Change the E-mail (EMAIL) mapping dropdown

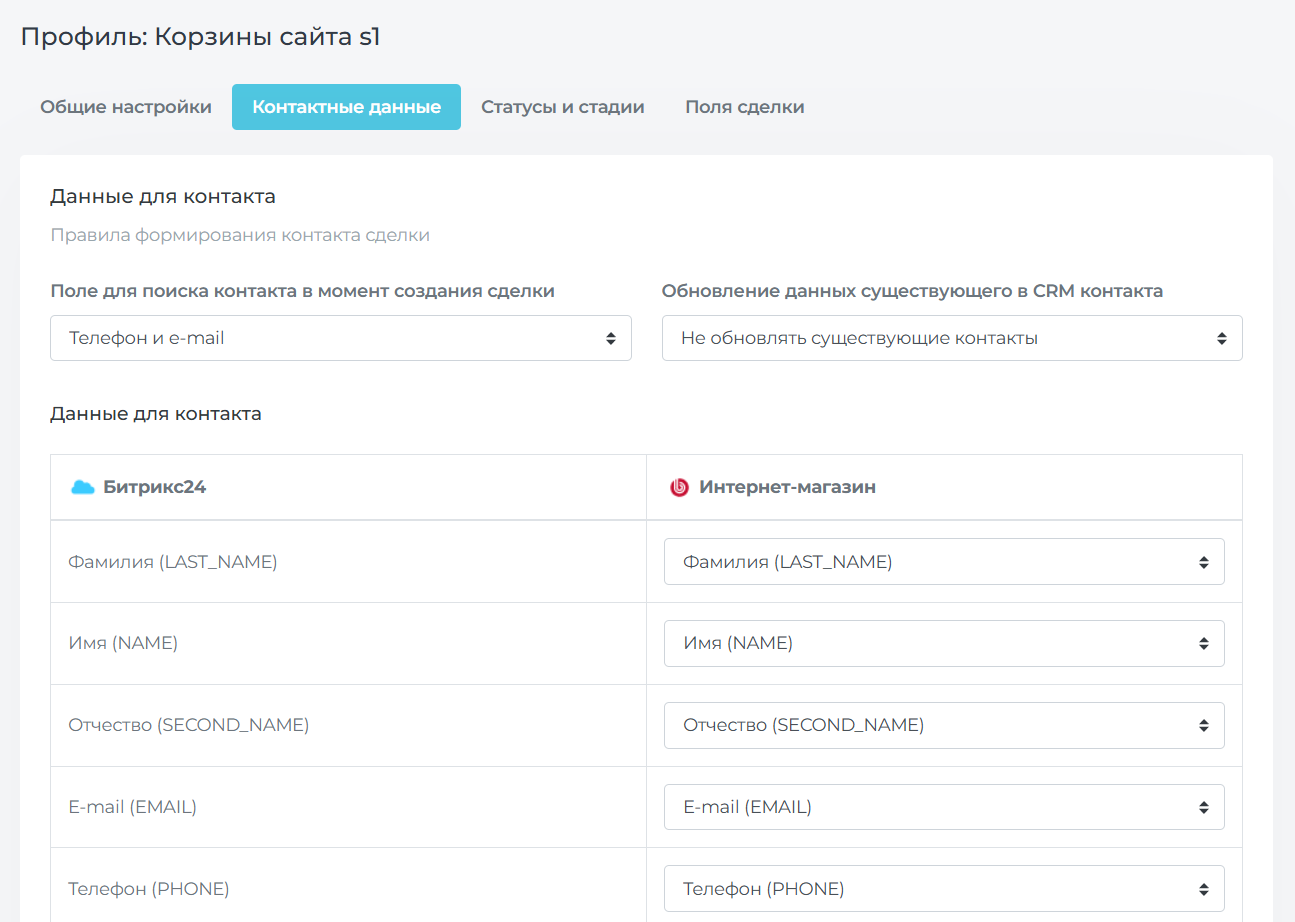[x=943, y=807]
